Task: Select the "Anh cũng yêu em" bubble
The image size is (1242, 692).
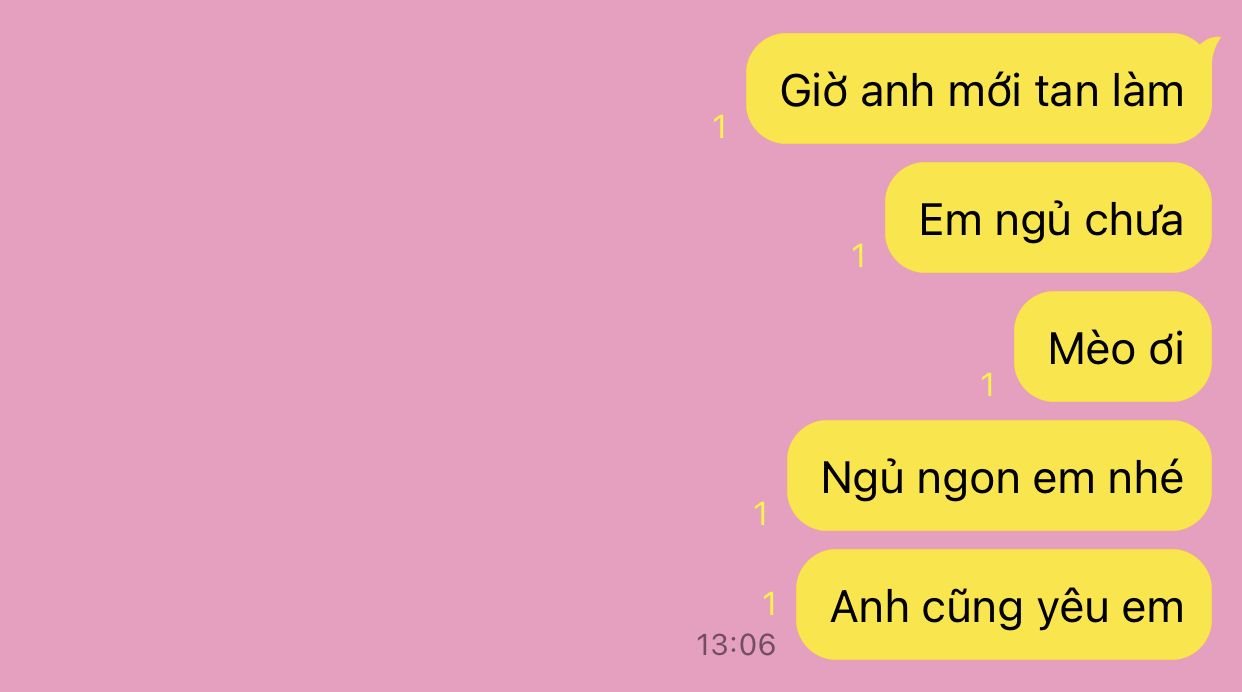Action: point(1004,605)
